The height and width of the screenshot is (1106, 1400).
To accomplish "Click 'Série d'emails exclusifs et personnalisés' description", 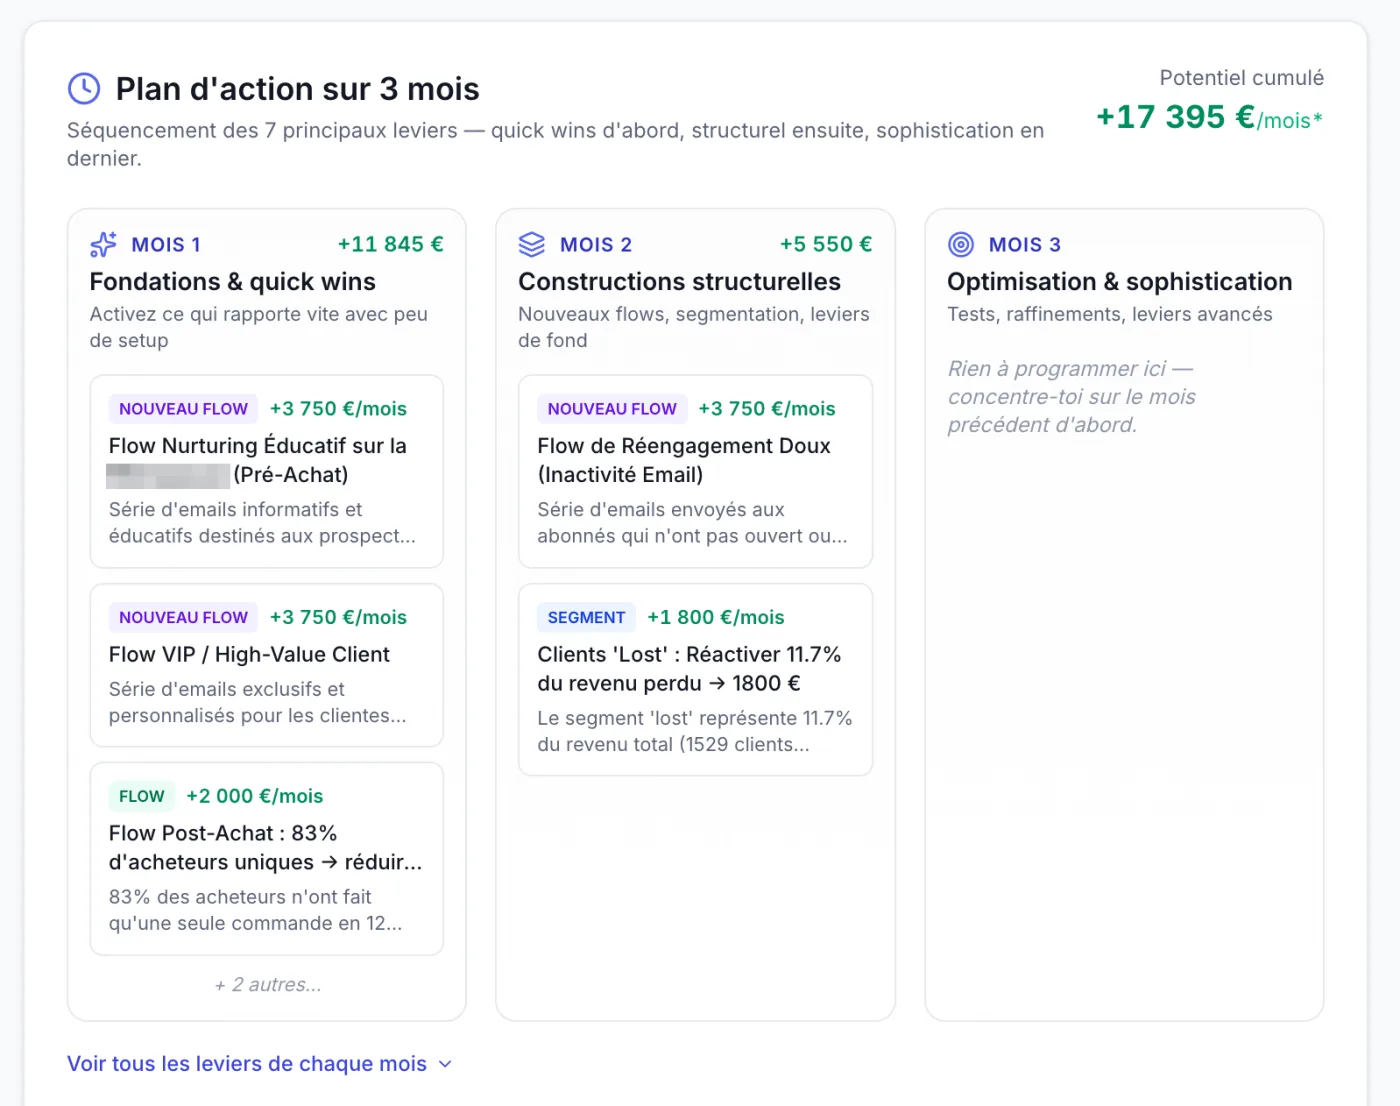I will pos(258,702).
